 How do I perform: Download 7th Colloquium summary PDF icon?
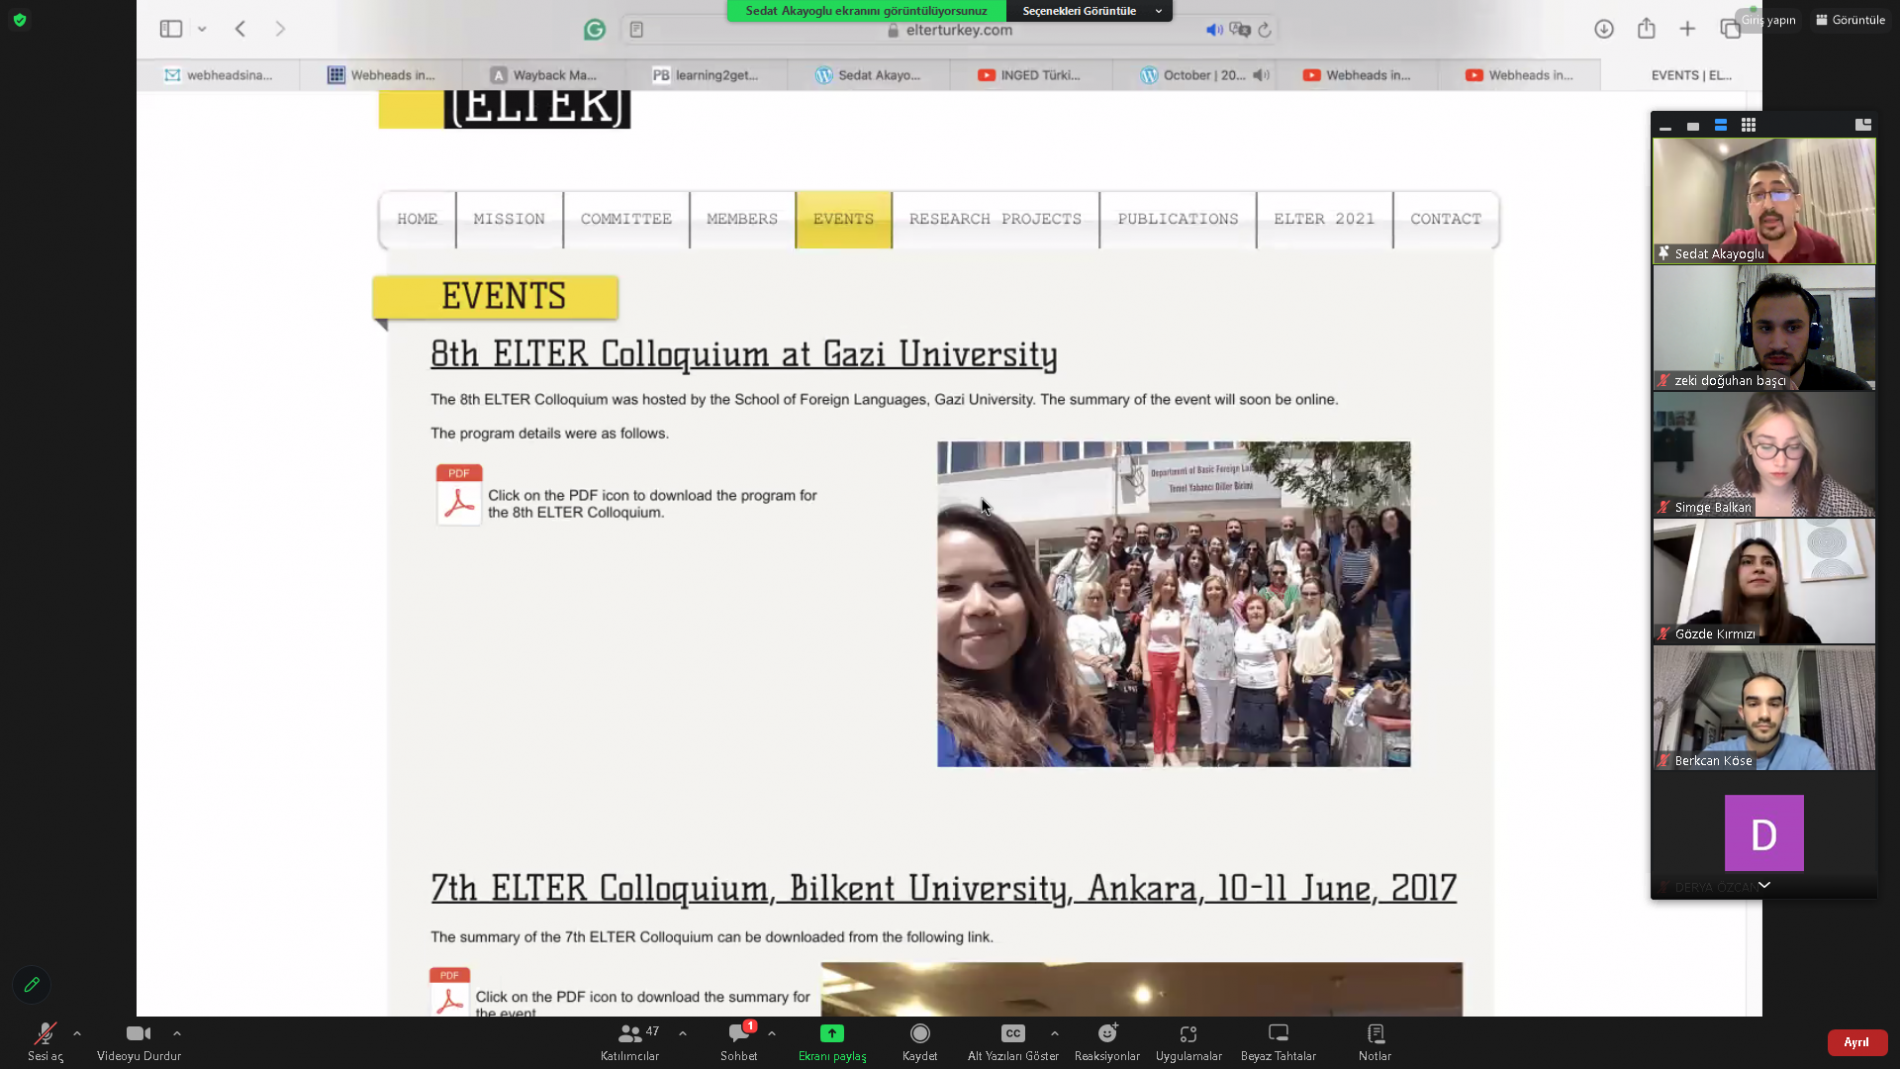pos(449,991)
